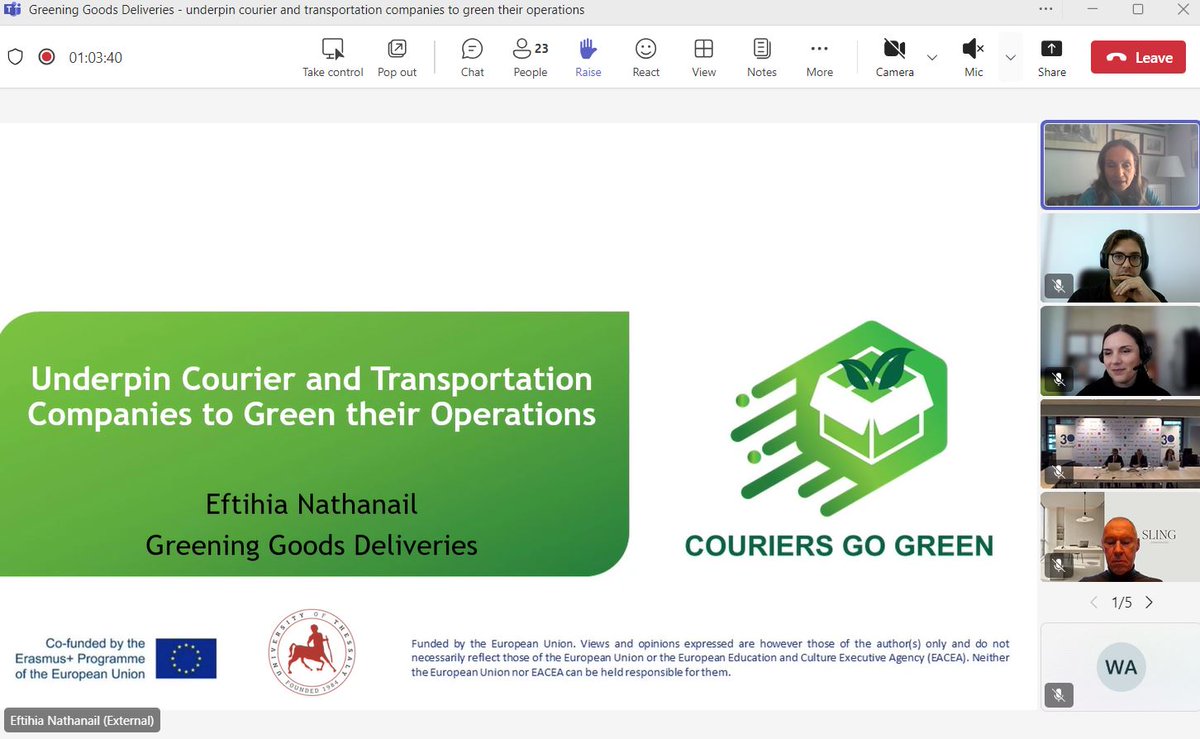
Task: Maximize the Teams meeting window
Action: [1137, 9]
